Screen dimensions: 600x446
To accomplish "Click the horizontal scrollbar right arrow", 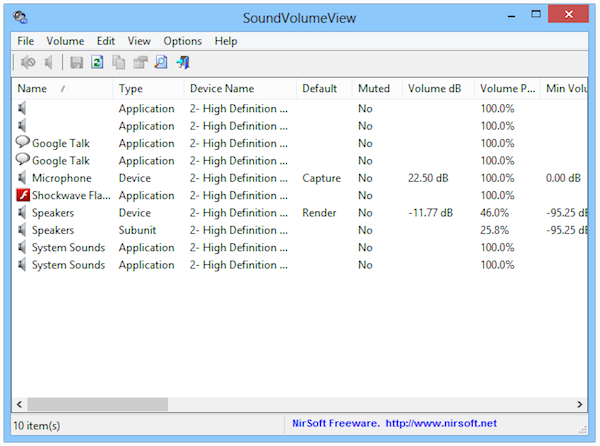I will coord(579,404).
